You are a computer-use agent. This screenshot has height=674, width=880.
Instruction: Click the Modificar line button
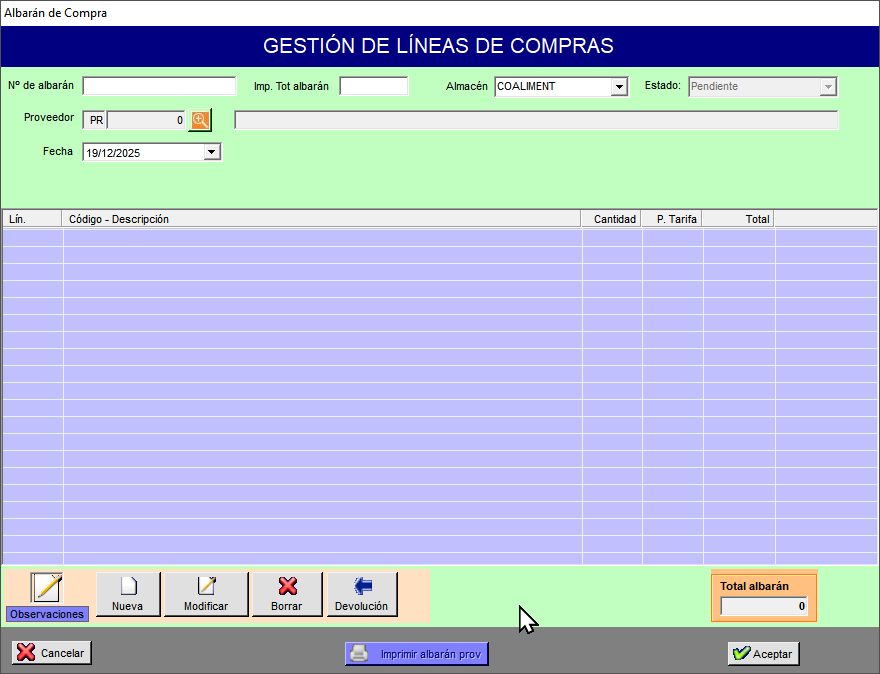tap(206, 594)
